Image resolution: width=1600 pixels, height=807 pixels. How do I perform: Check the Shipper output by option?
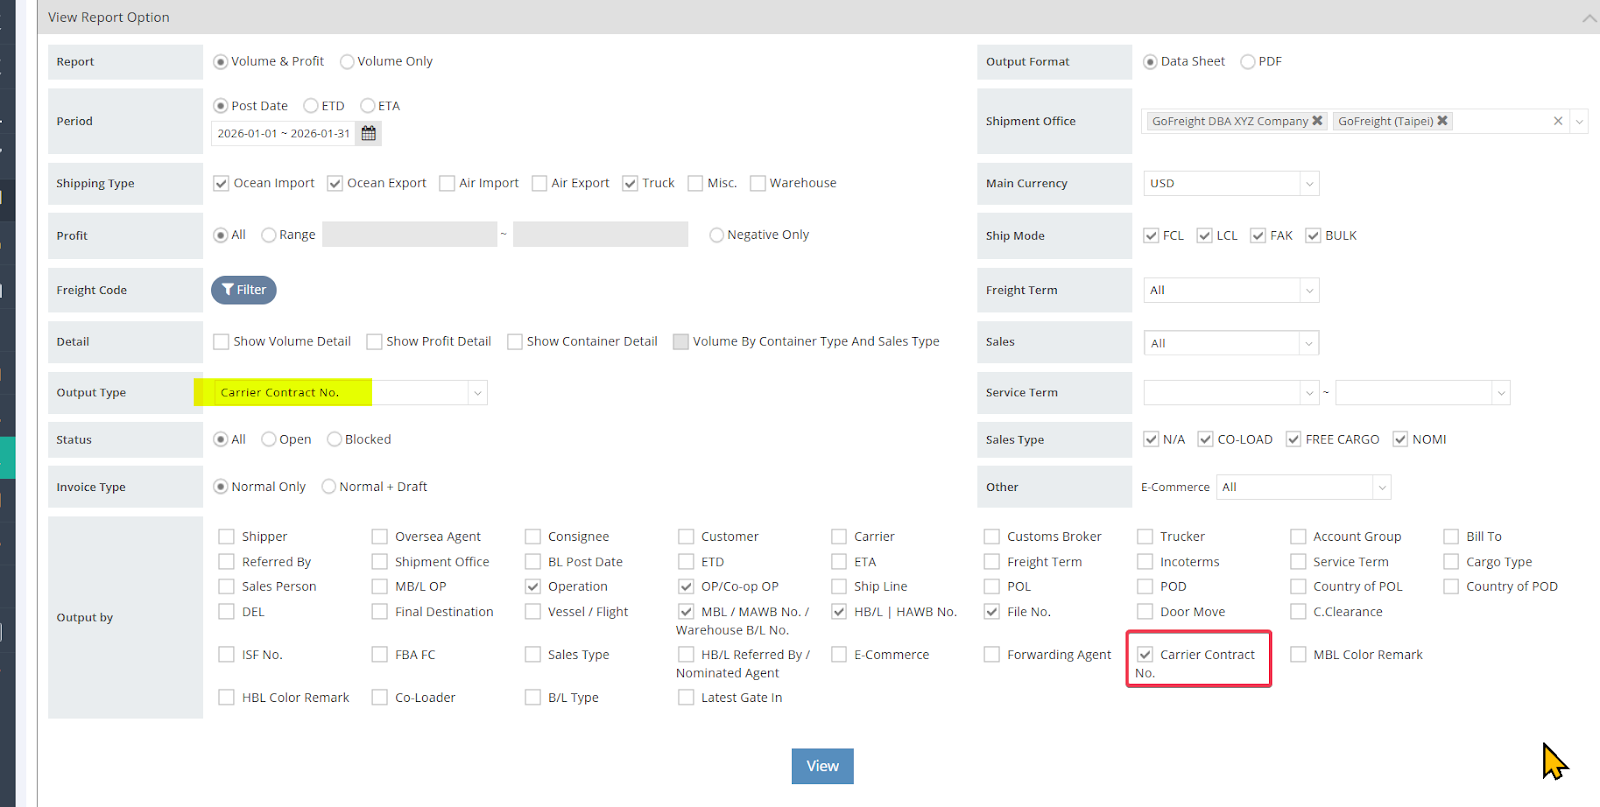coord(227,537)
